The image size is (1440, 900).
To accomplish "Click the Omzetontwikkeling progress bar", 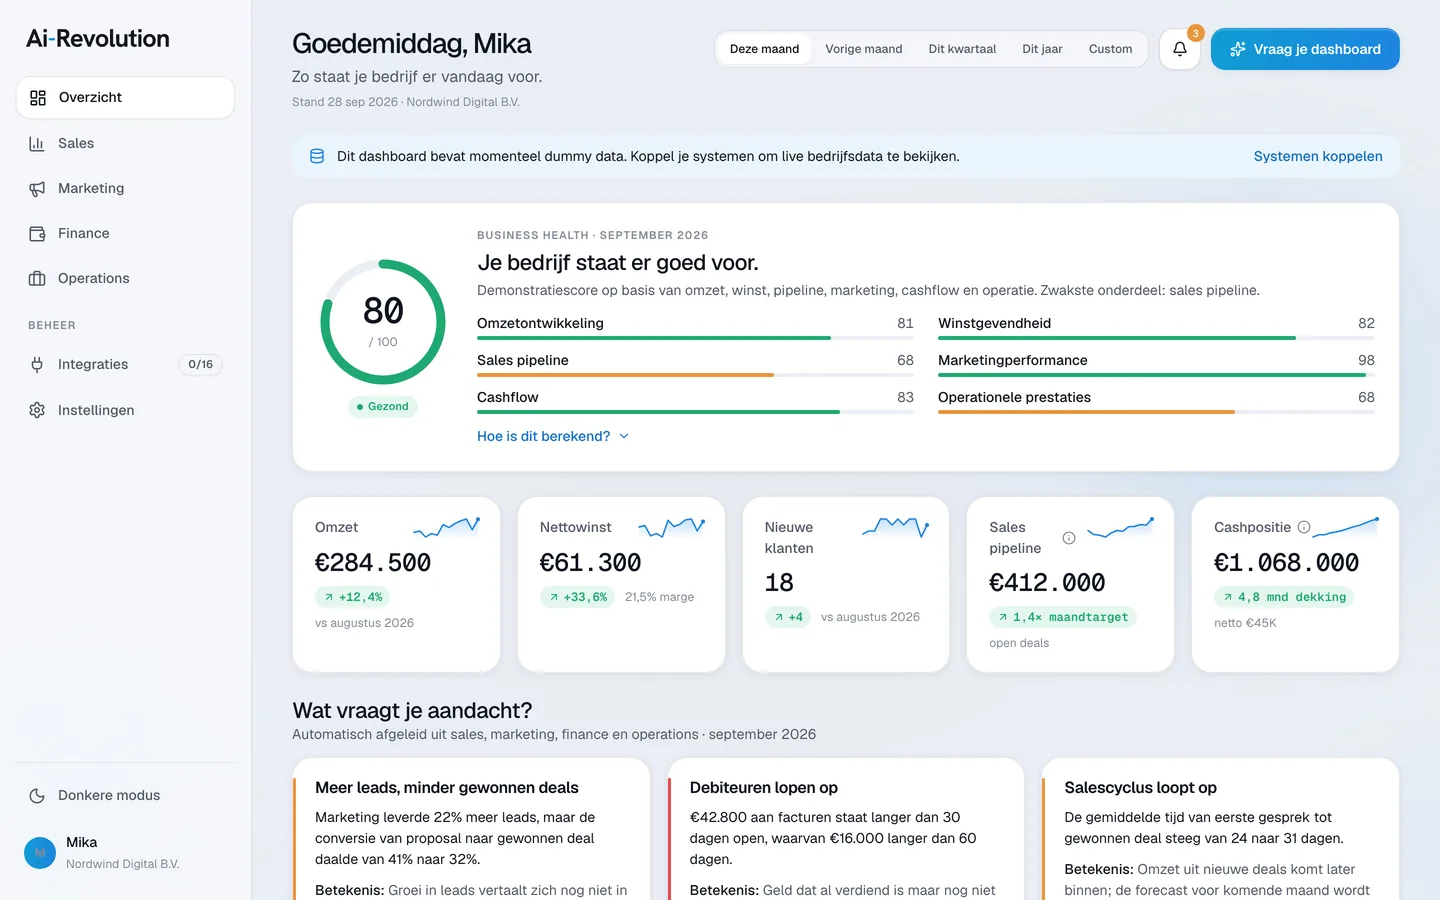I will [x=695, y=338].
